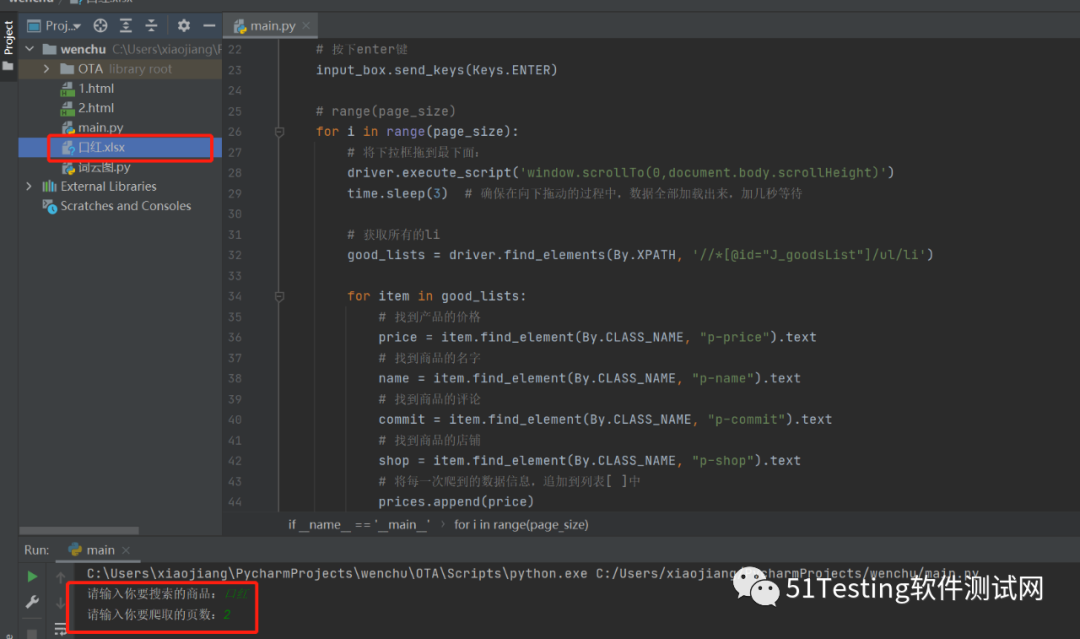This screenshot has width=1080, height=639.
Task: Click the Select Opened File target icon
Action: coord(101,26)
